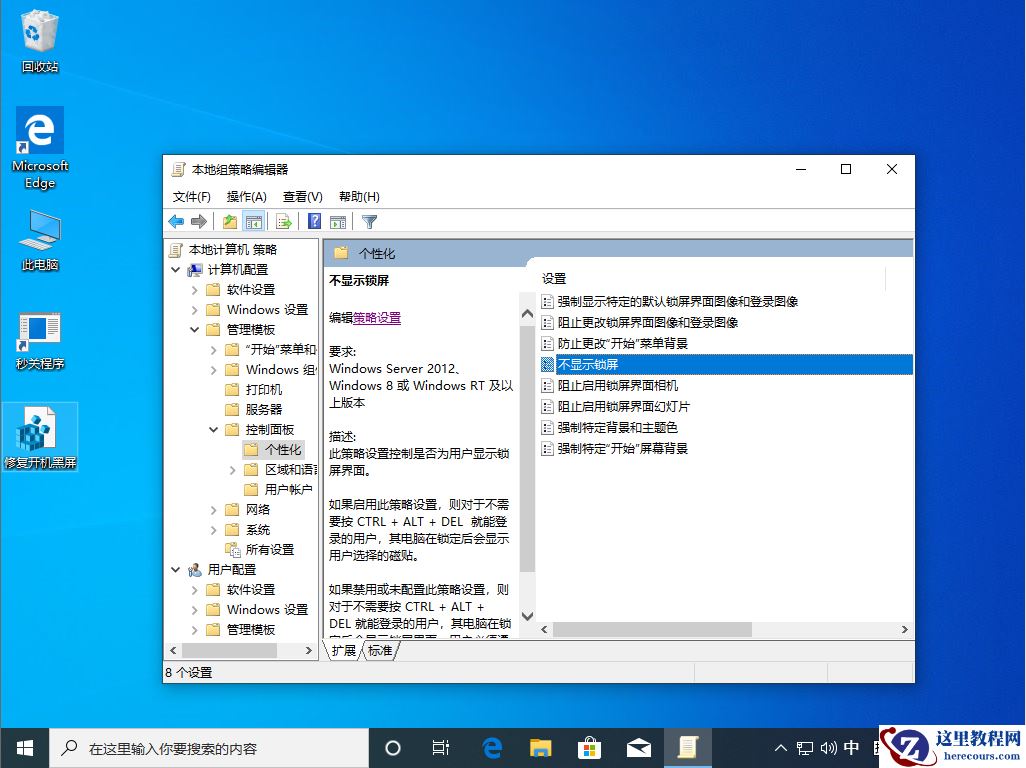
Task: Toggle the console tree pane icon
Action: click(254, 221)
